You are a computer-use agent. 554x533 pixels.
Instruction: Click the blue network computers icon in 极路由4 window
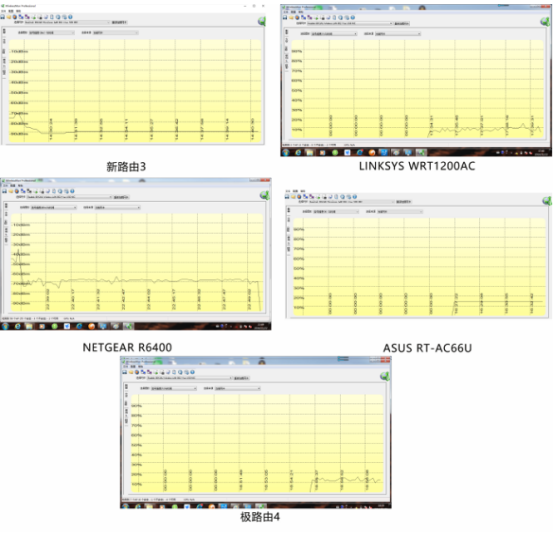pyautogui.click(x=143, y=372)
